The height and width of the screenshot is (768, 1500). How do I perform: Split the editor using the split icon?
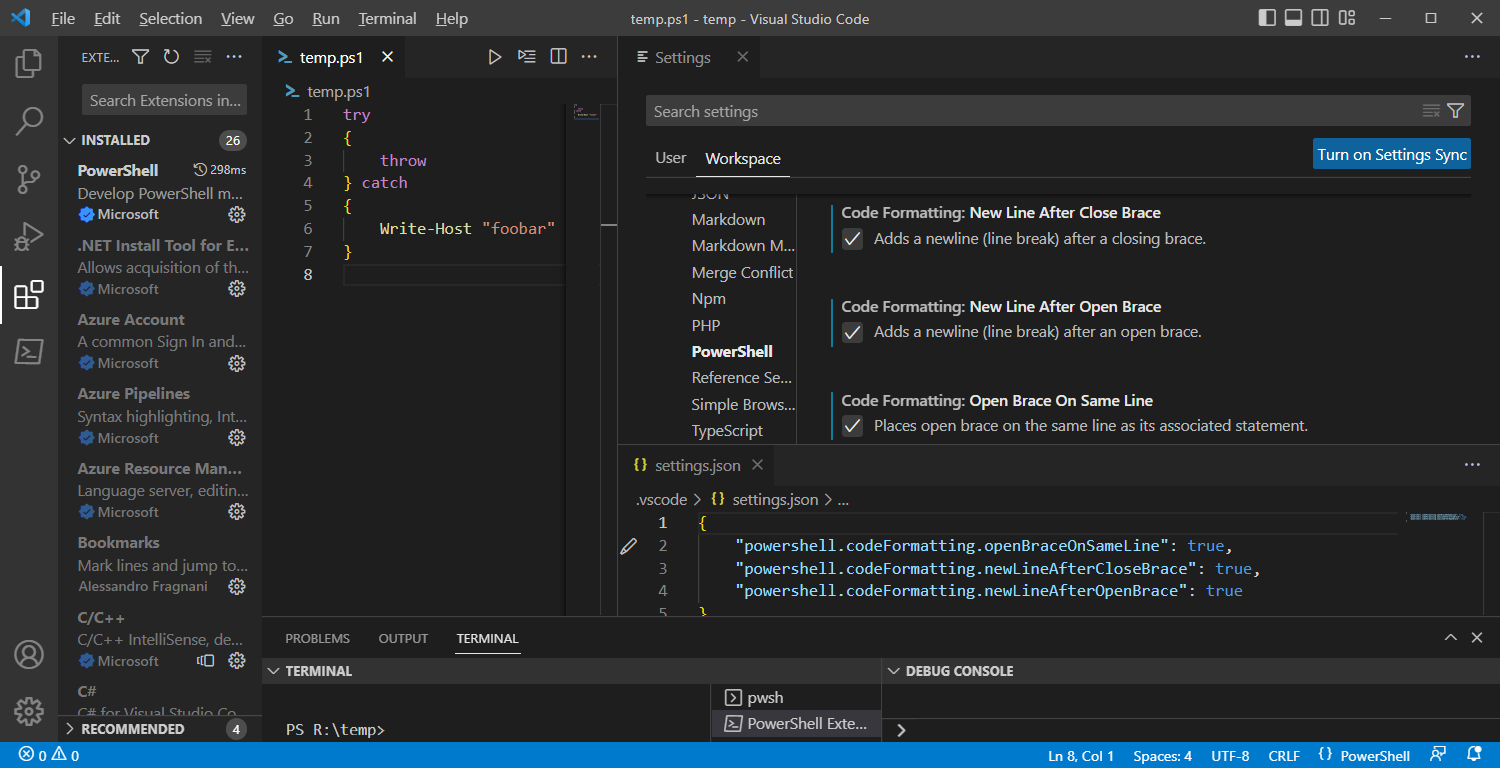coord(558,56)
